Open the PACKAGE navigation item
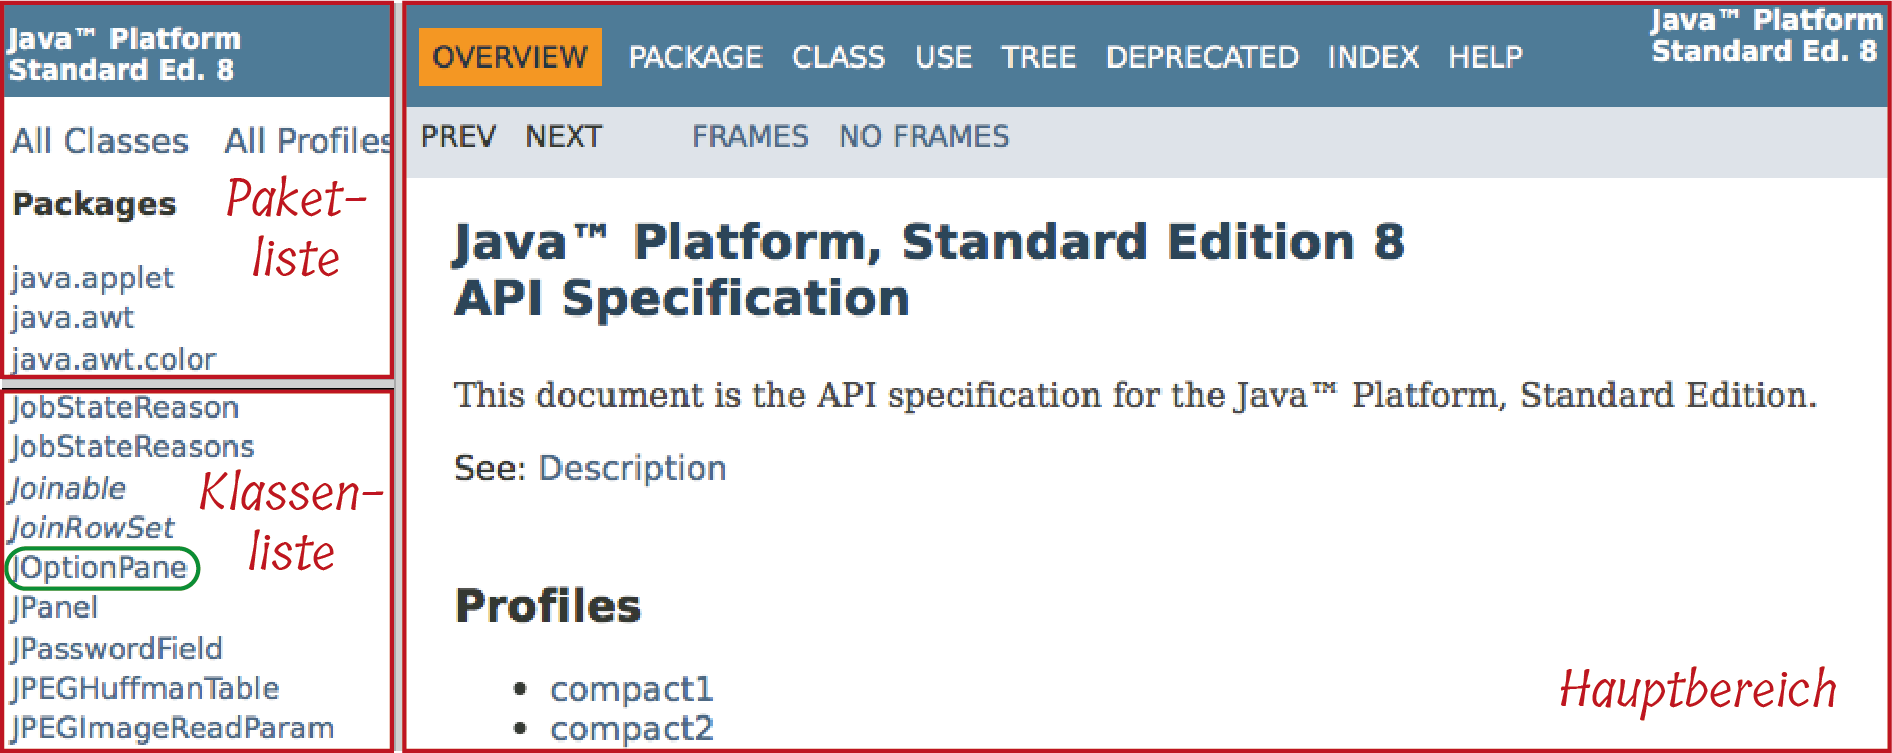The height and width of the screenshot is (753, 1892). point(695,57)
